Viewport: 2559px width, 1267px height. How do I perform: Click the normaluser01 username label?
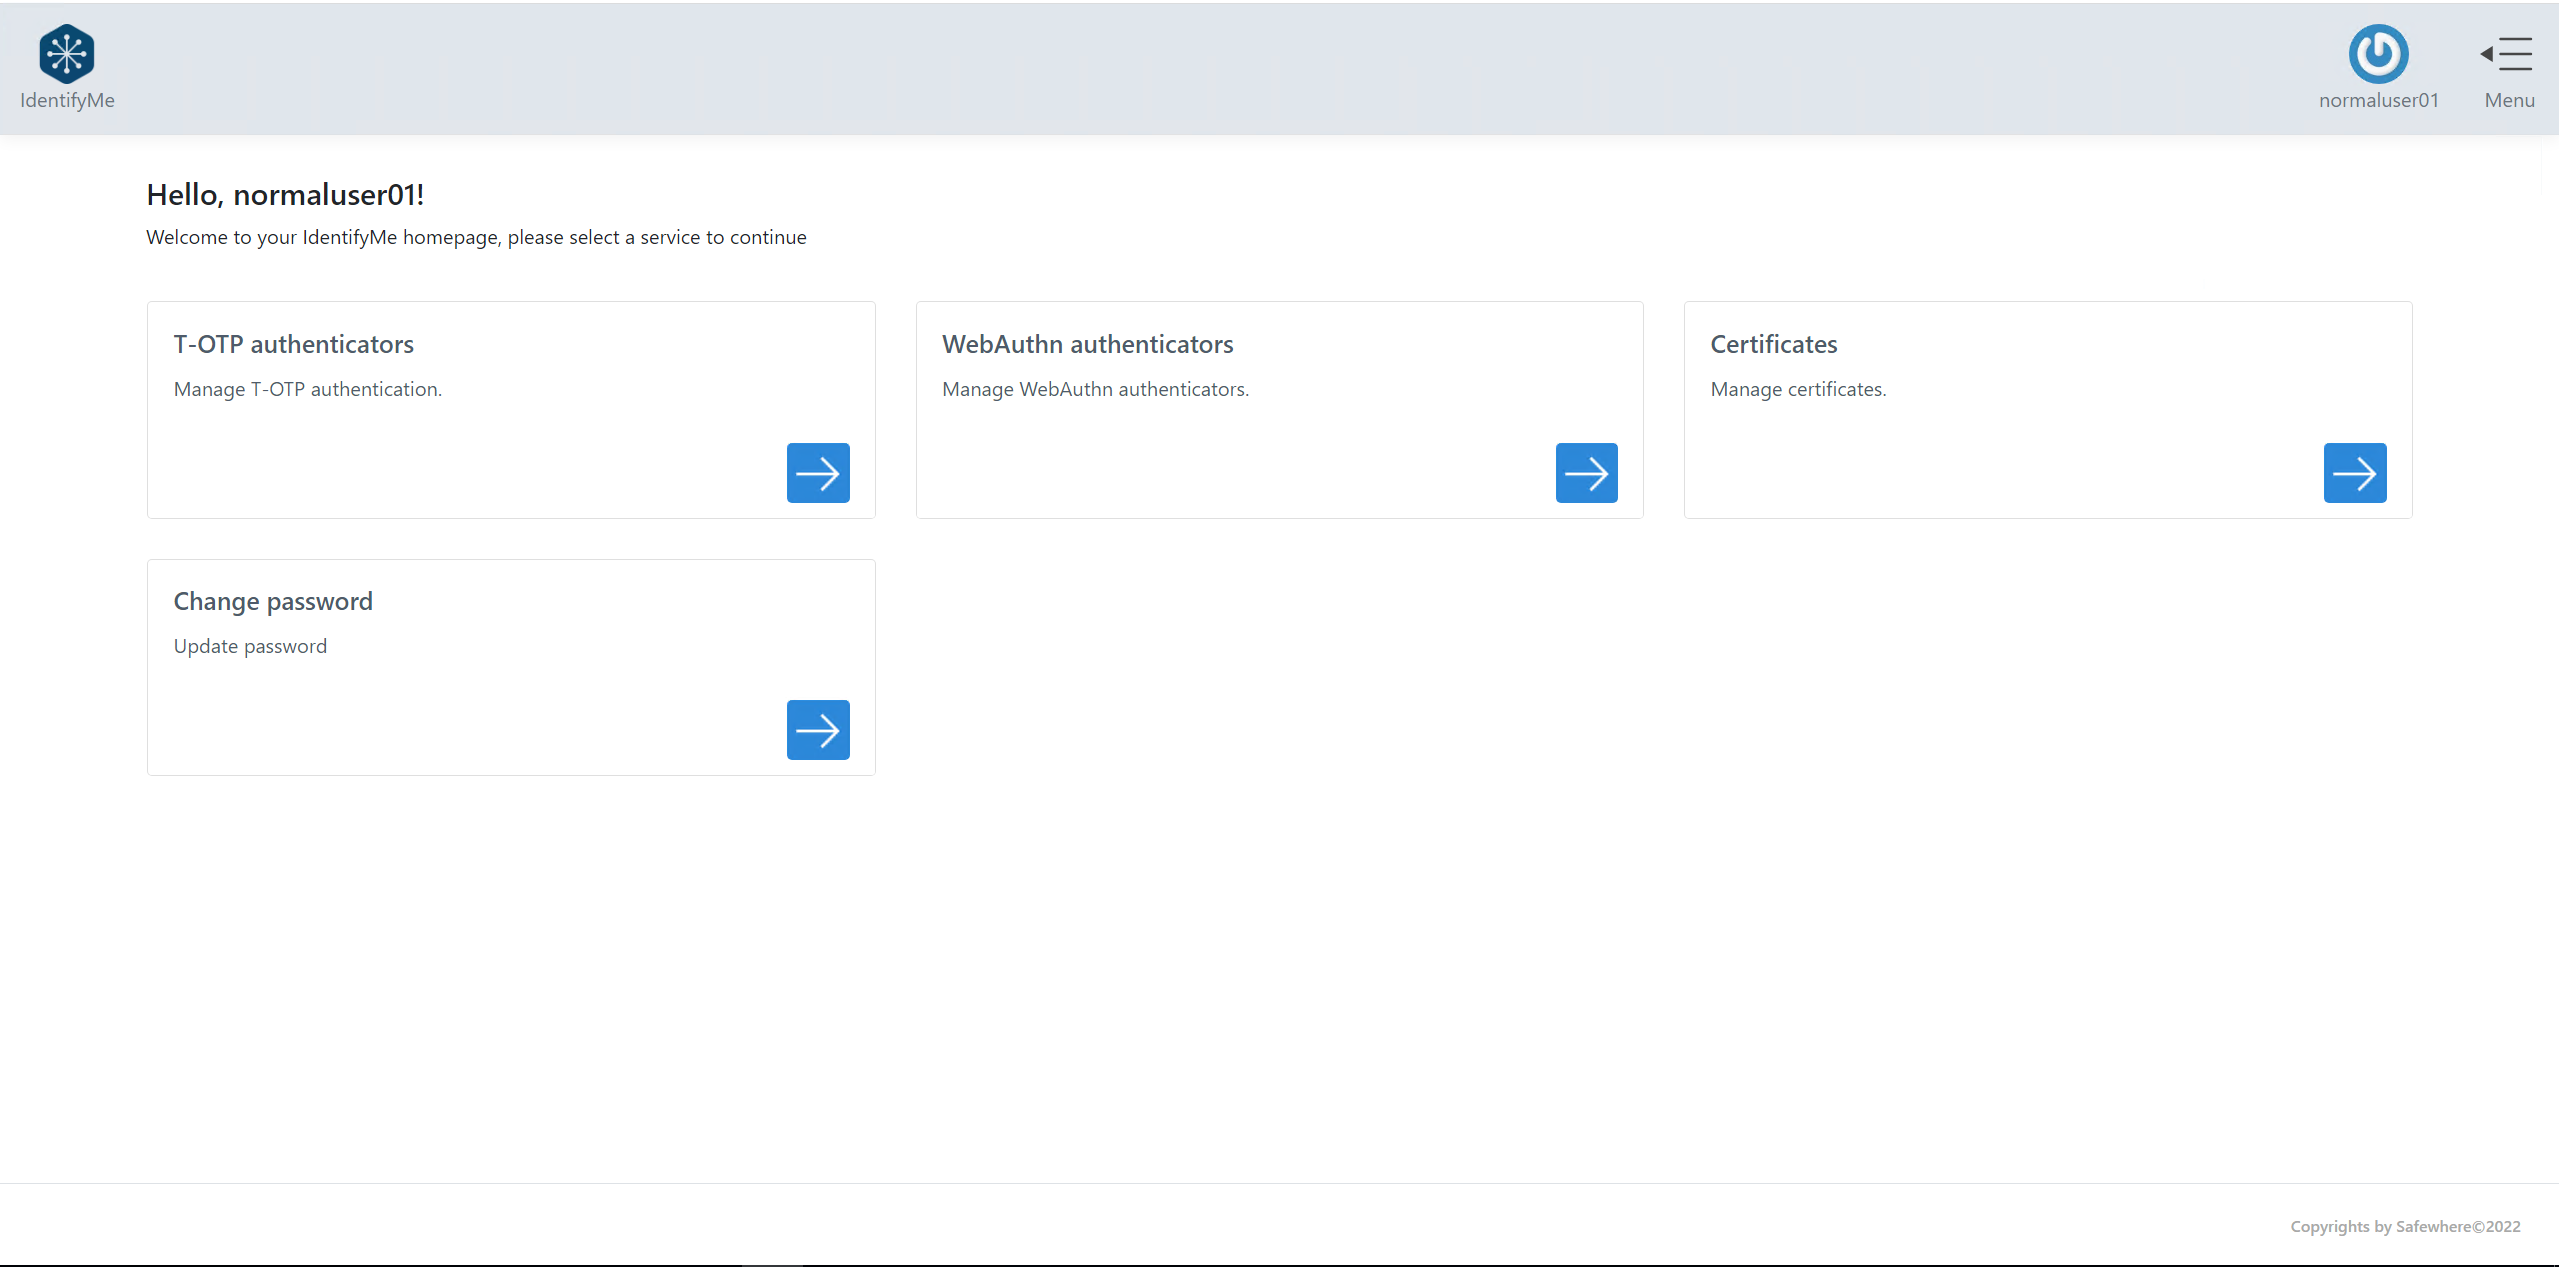(2378, 100)
